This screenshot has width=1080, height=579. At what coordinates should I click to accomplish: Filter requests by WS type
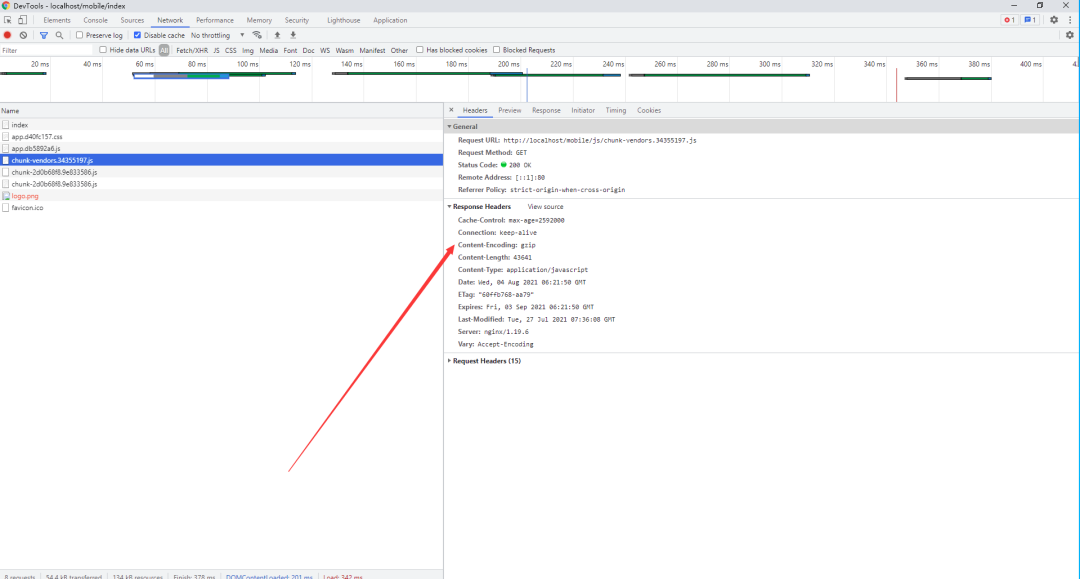tap(325, 50)
